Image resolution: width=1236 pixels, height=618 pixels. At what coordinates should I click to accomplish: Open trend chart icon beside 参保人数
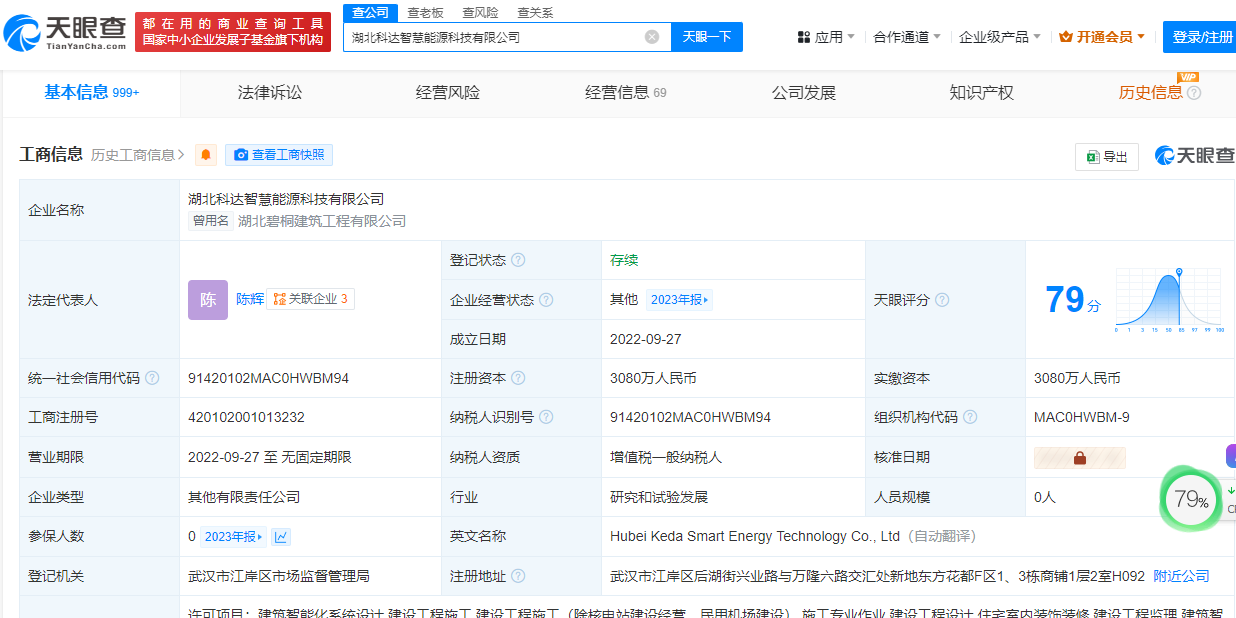pos(281,537)
